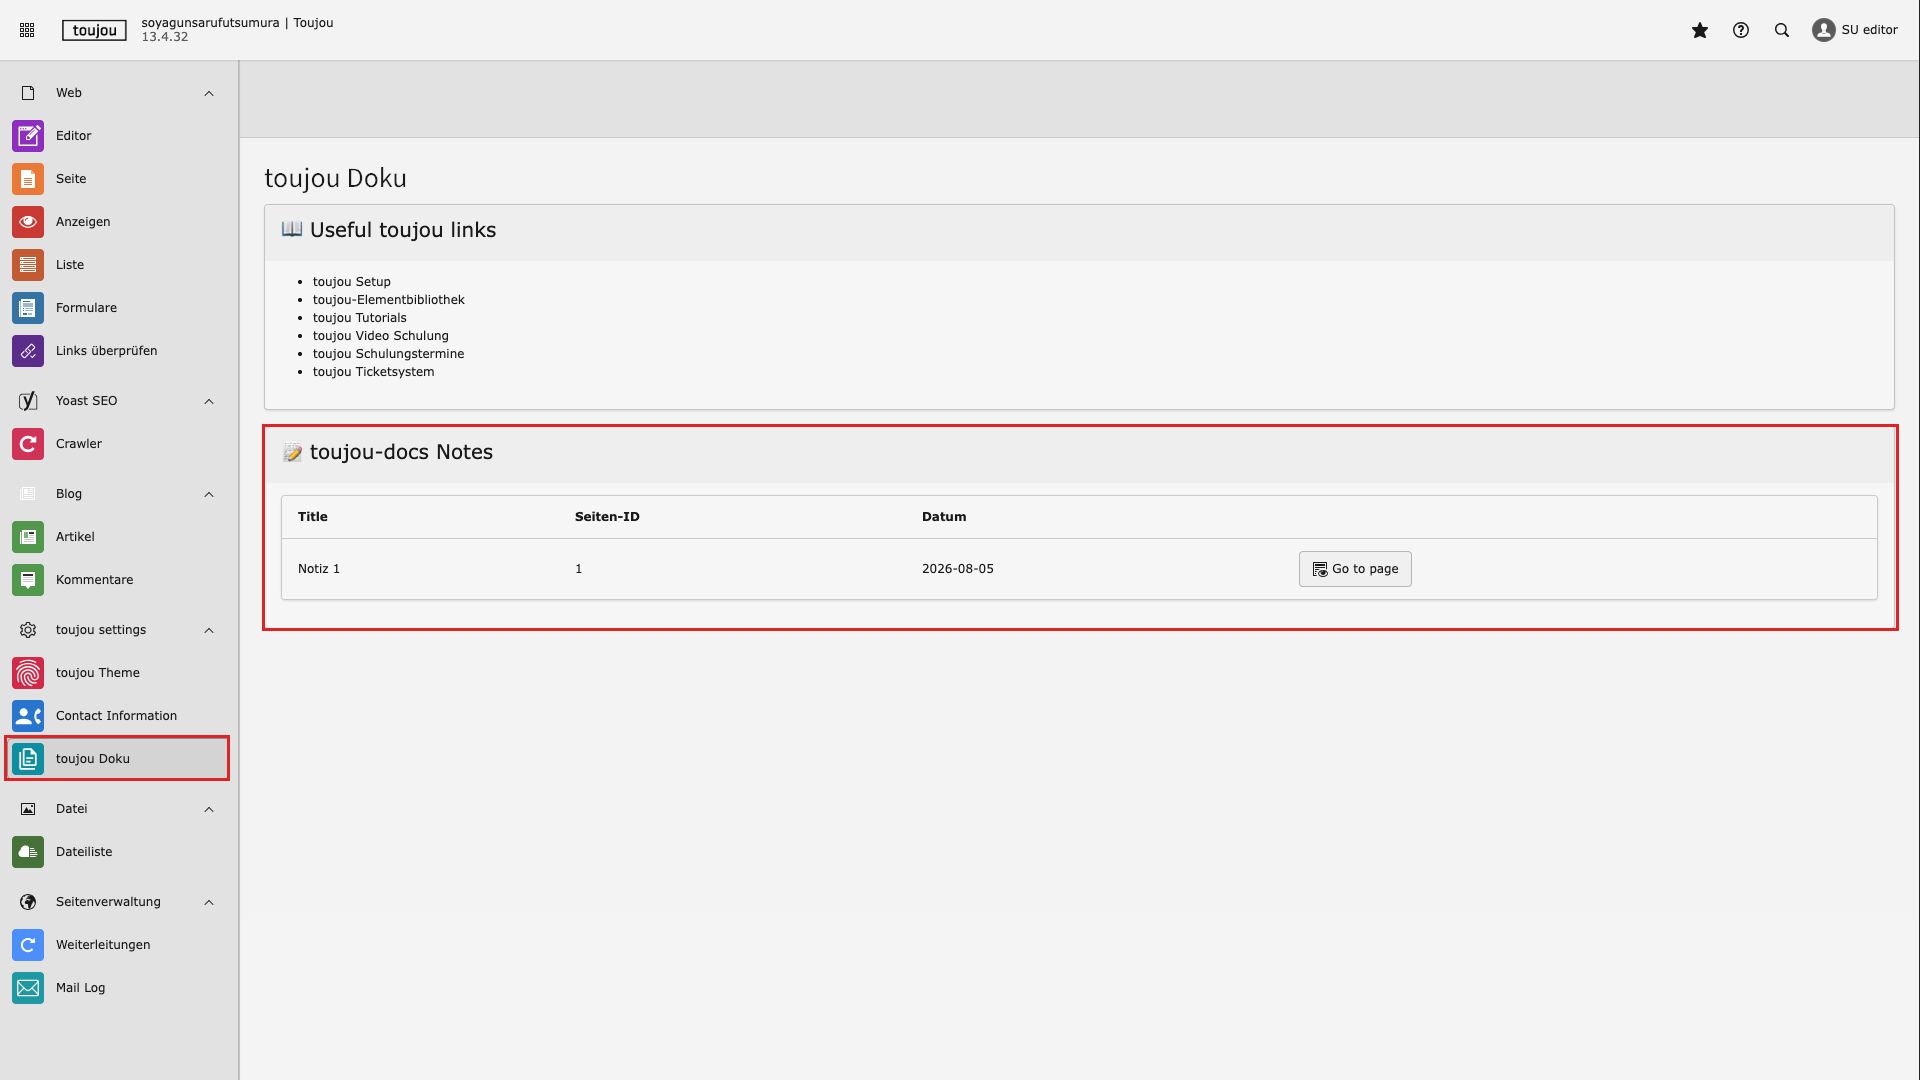The width and height of the screenshot is (1920, 1080).
Task: Open the search magnifier icon
Action: [x=1782, y=30]
